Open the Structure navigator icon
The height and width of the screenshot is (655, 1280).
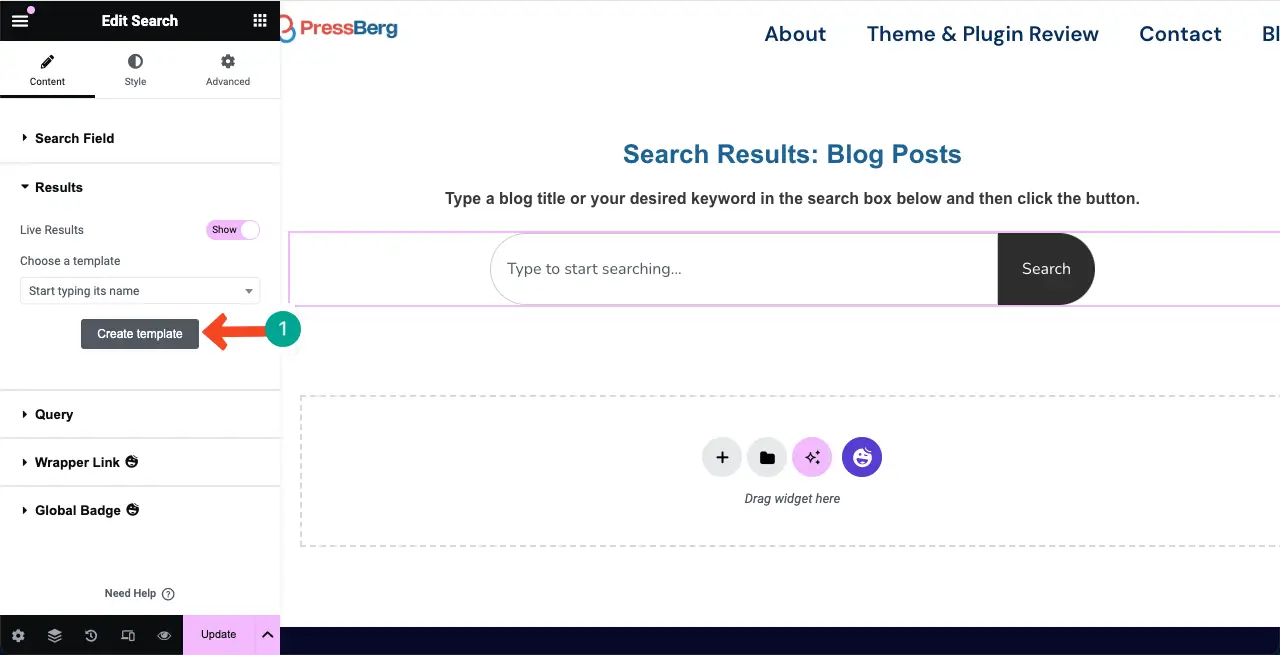click(x=54, y=634)
